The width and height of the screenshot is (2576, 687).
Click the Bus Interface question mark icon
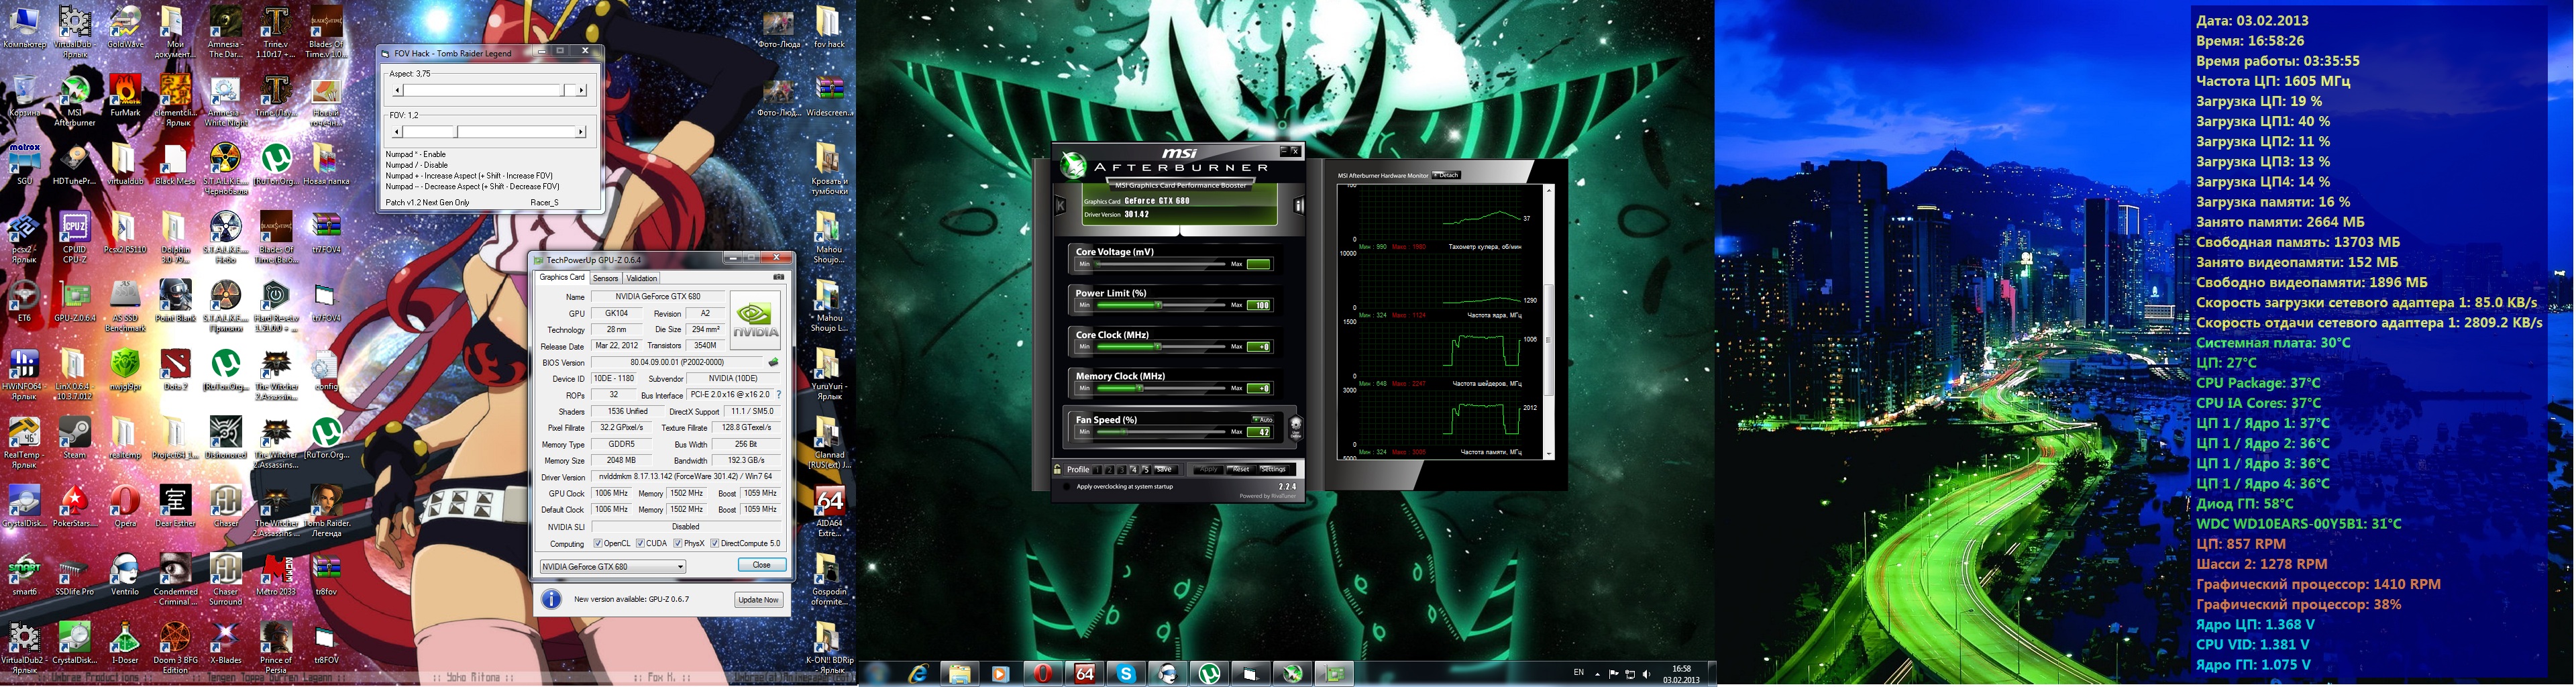(x=779, y=395)
